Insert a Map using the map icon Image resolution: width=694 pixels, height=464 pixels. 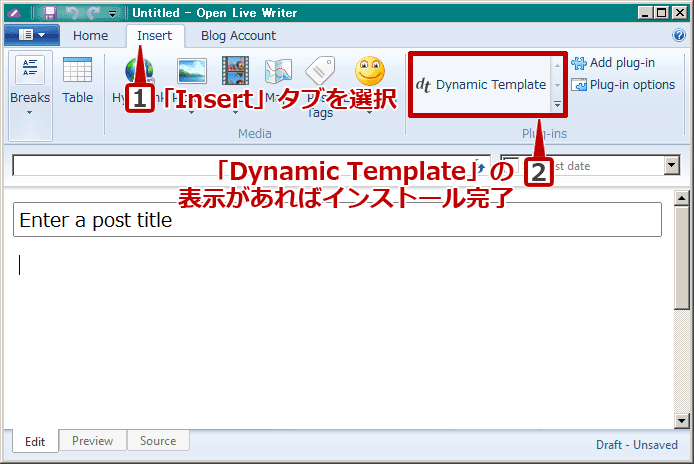point(278,70)
